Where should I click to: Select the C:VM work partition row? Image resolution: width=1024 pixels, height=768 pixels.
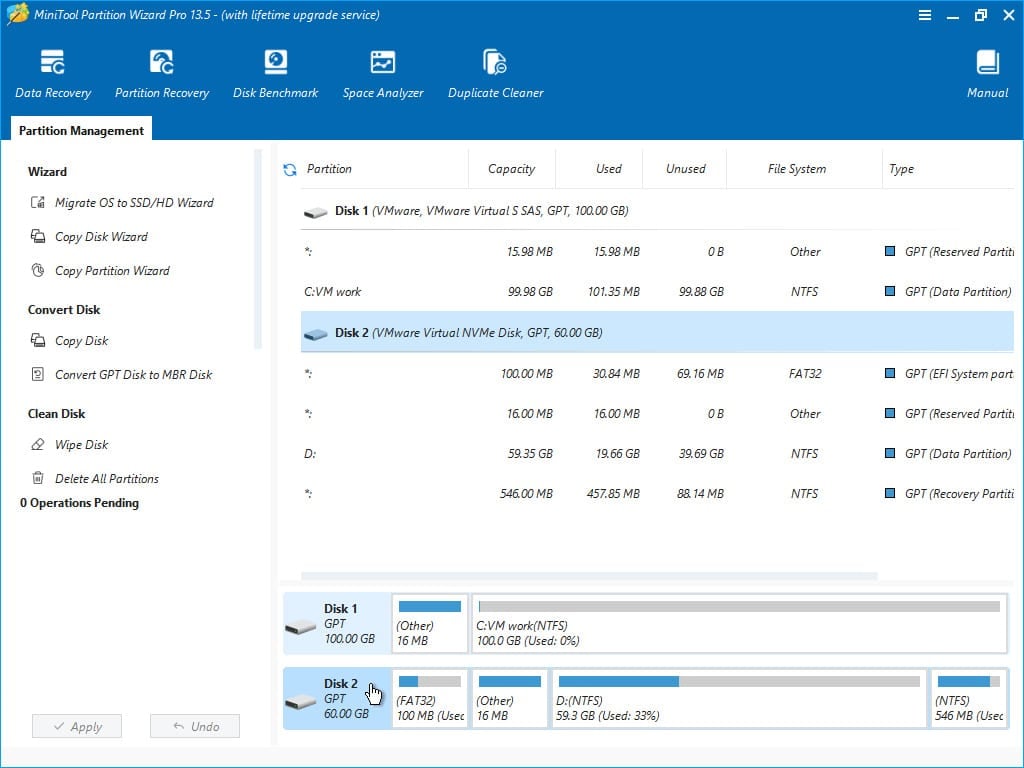pos(657,291)
